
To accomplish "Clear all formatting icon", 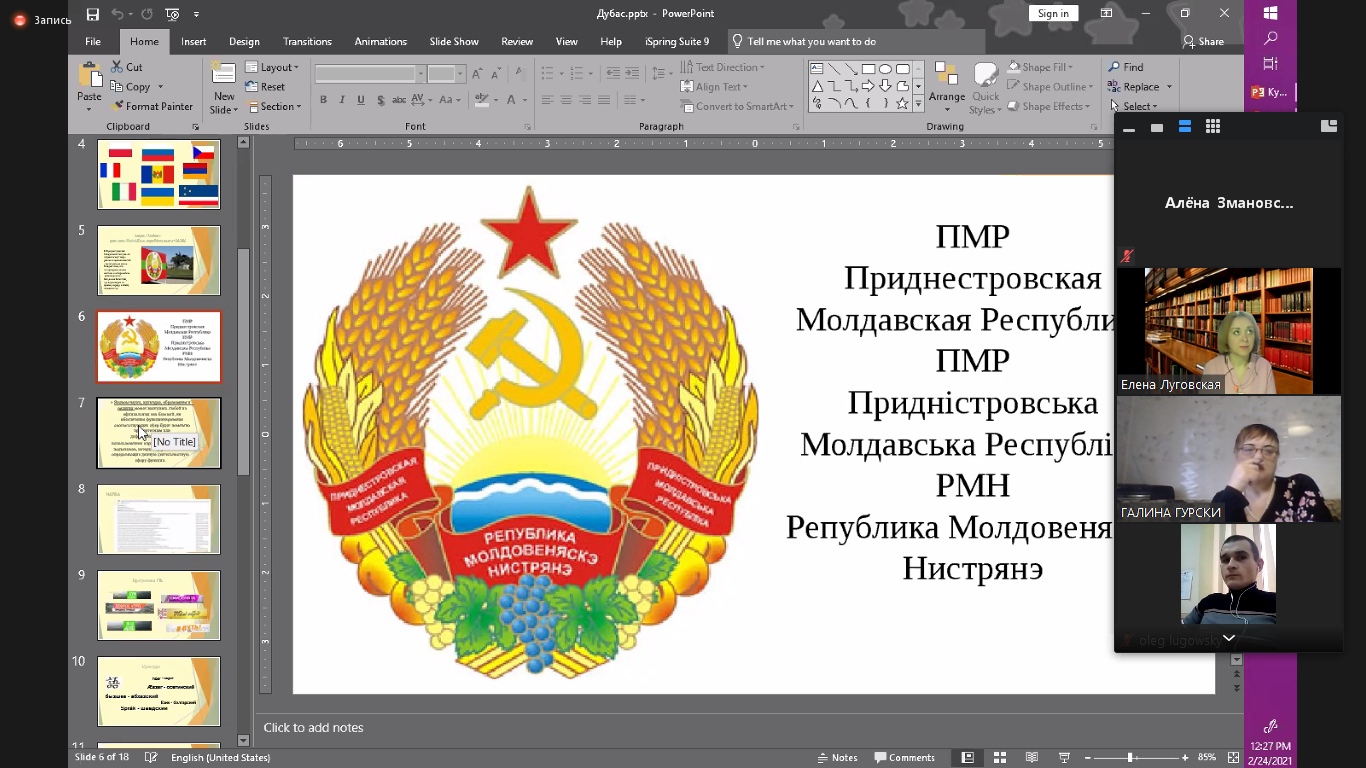I will (x=519, y=74).
